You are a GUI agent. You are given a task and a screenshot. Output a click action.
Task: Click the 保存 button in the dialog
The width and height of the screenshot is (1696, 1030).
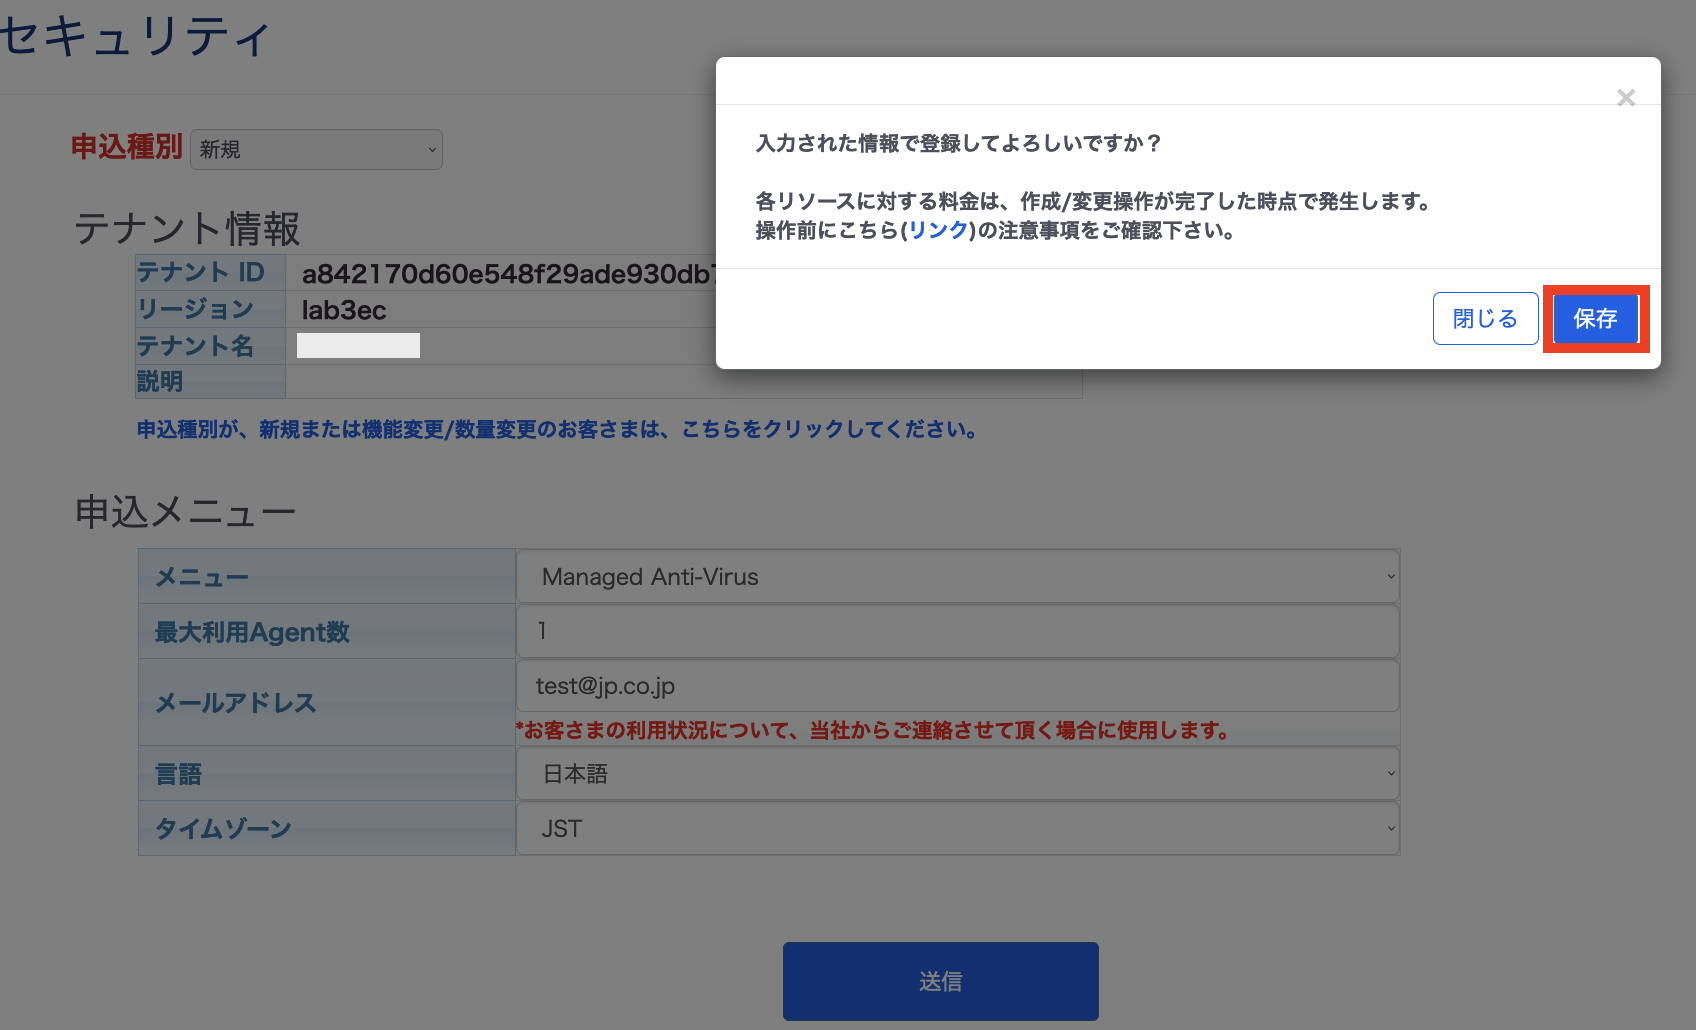(1594, 319)
